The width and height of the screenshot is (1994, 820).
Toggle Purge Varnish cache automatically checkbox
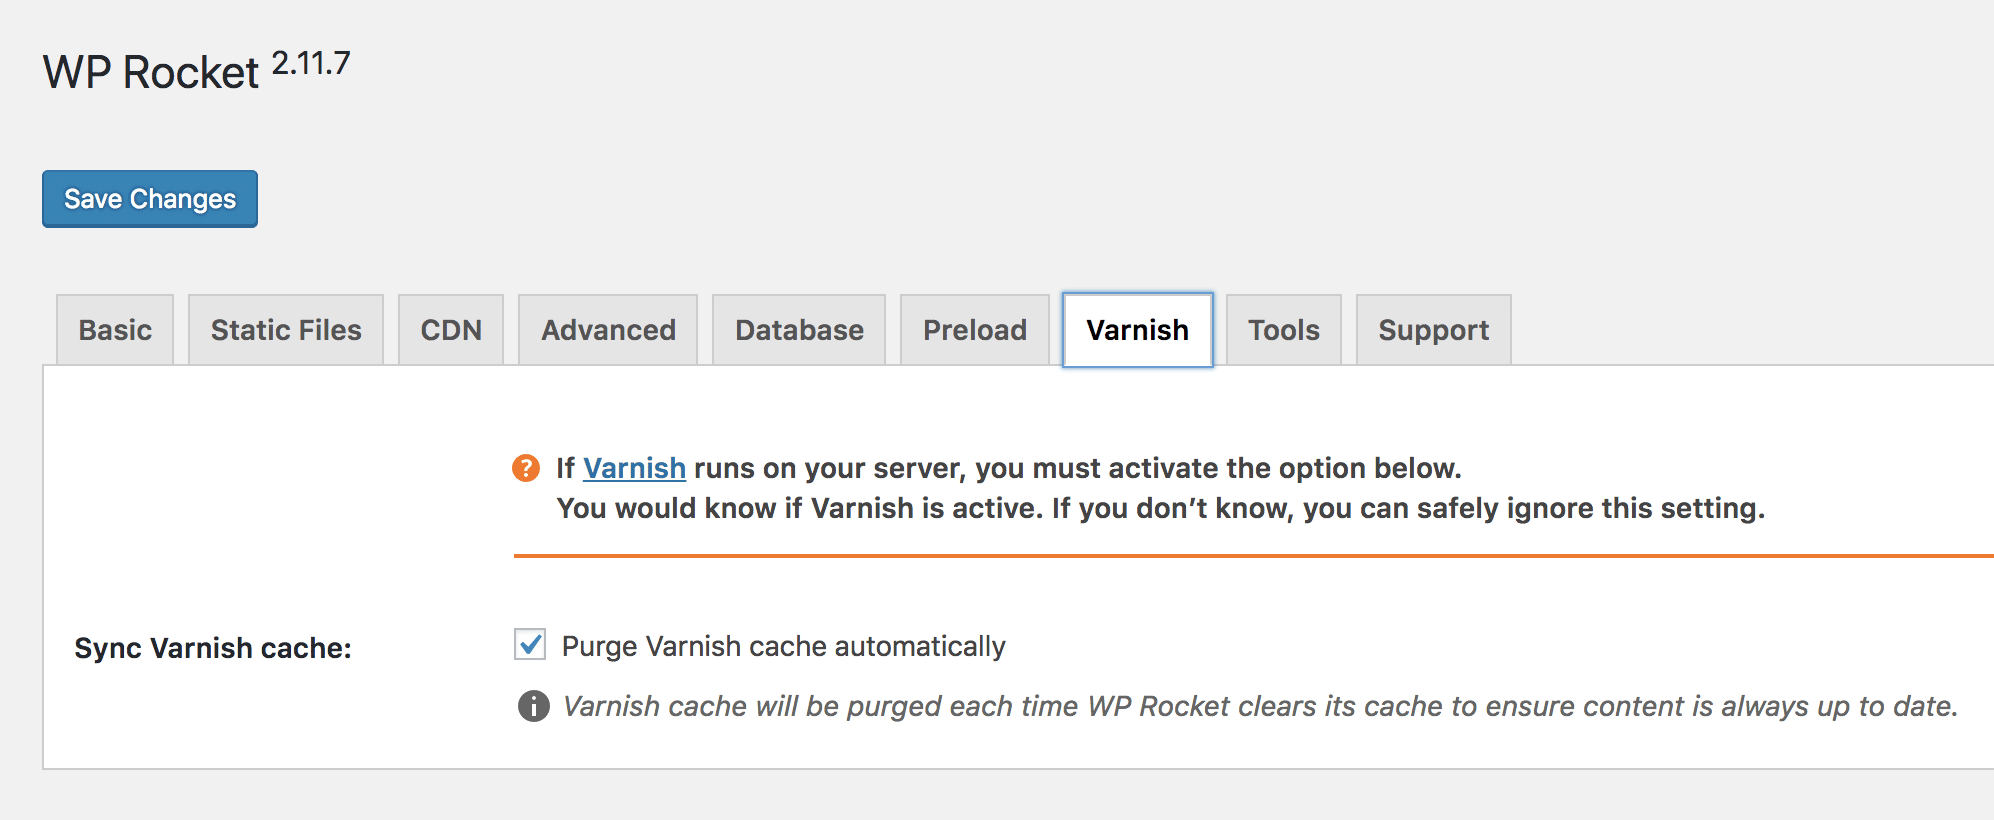click(x=530, y=644)
